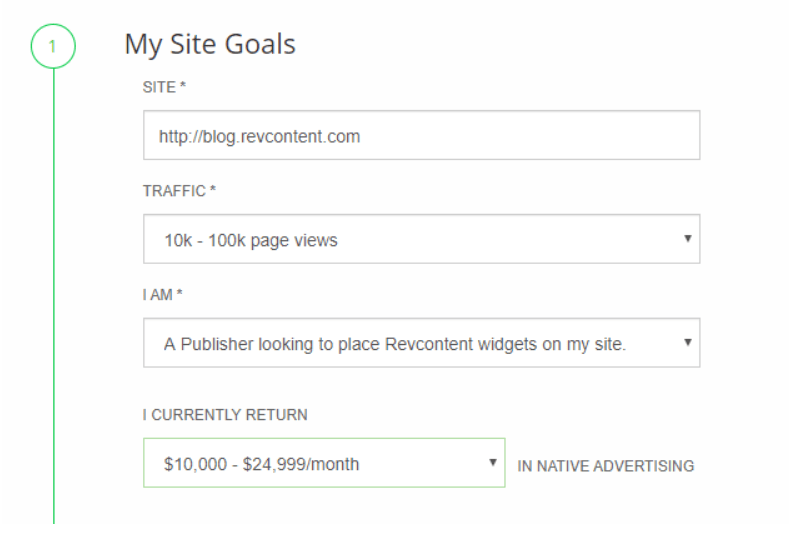Screen dimensions: 789x534
Task: Click the arrow on the Traffic dropdown
Action: (687, 240)
